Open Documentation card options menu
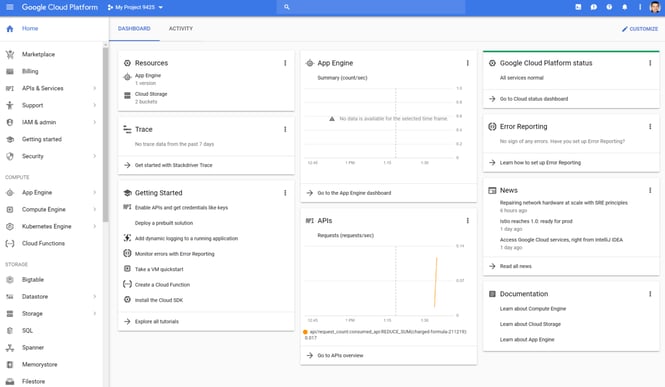The width and height of the screenshot is (665, 387). 650,294
